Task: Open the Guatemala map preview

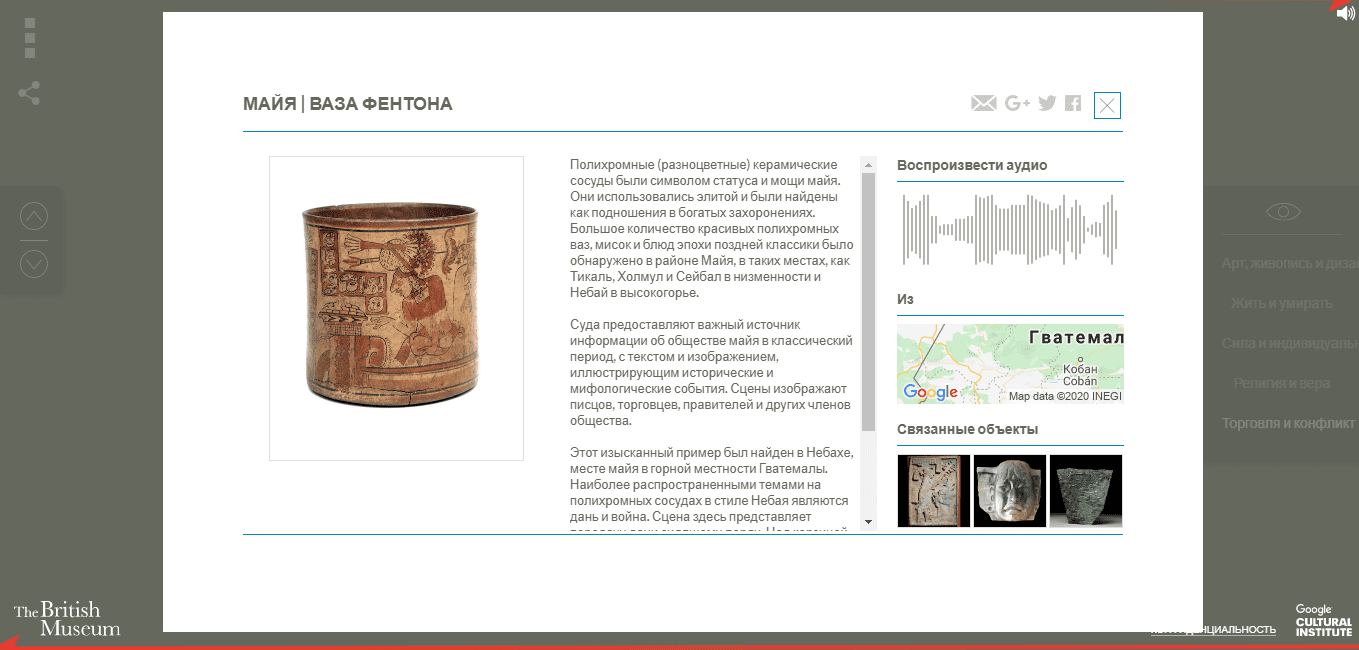Action: coord(1009,364)
